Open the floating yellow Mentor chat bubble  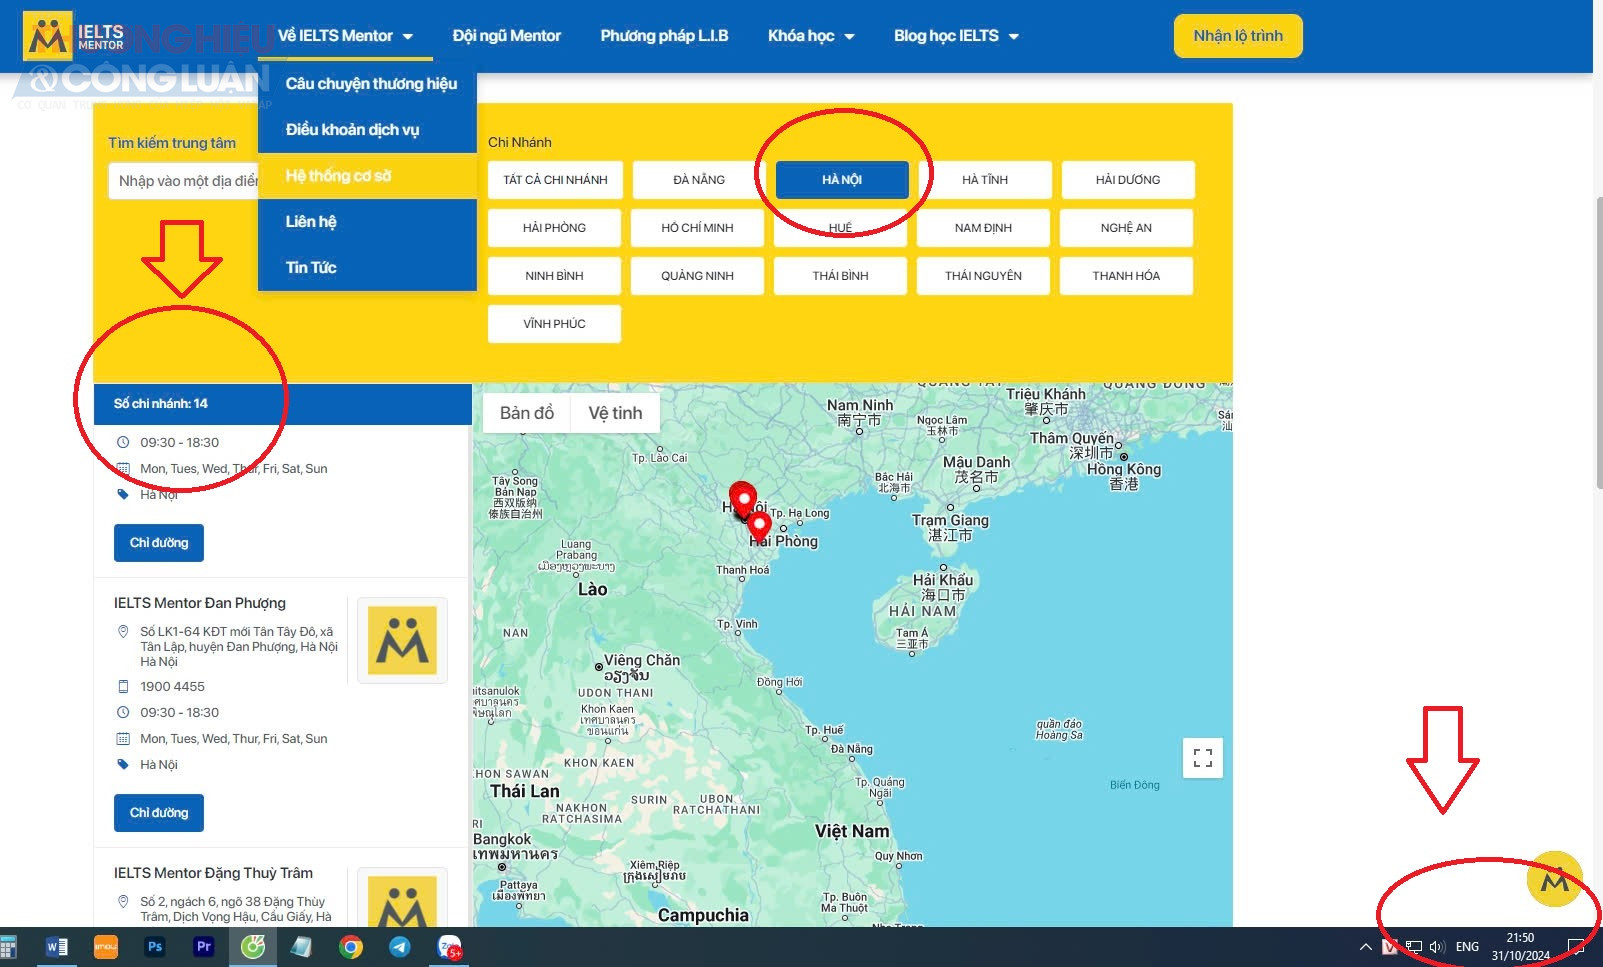[x=1554, y=879]
